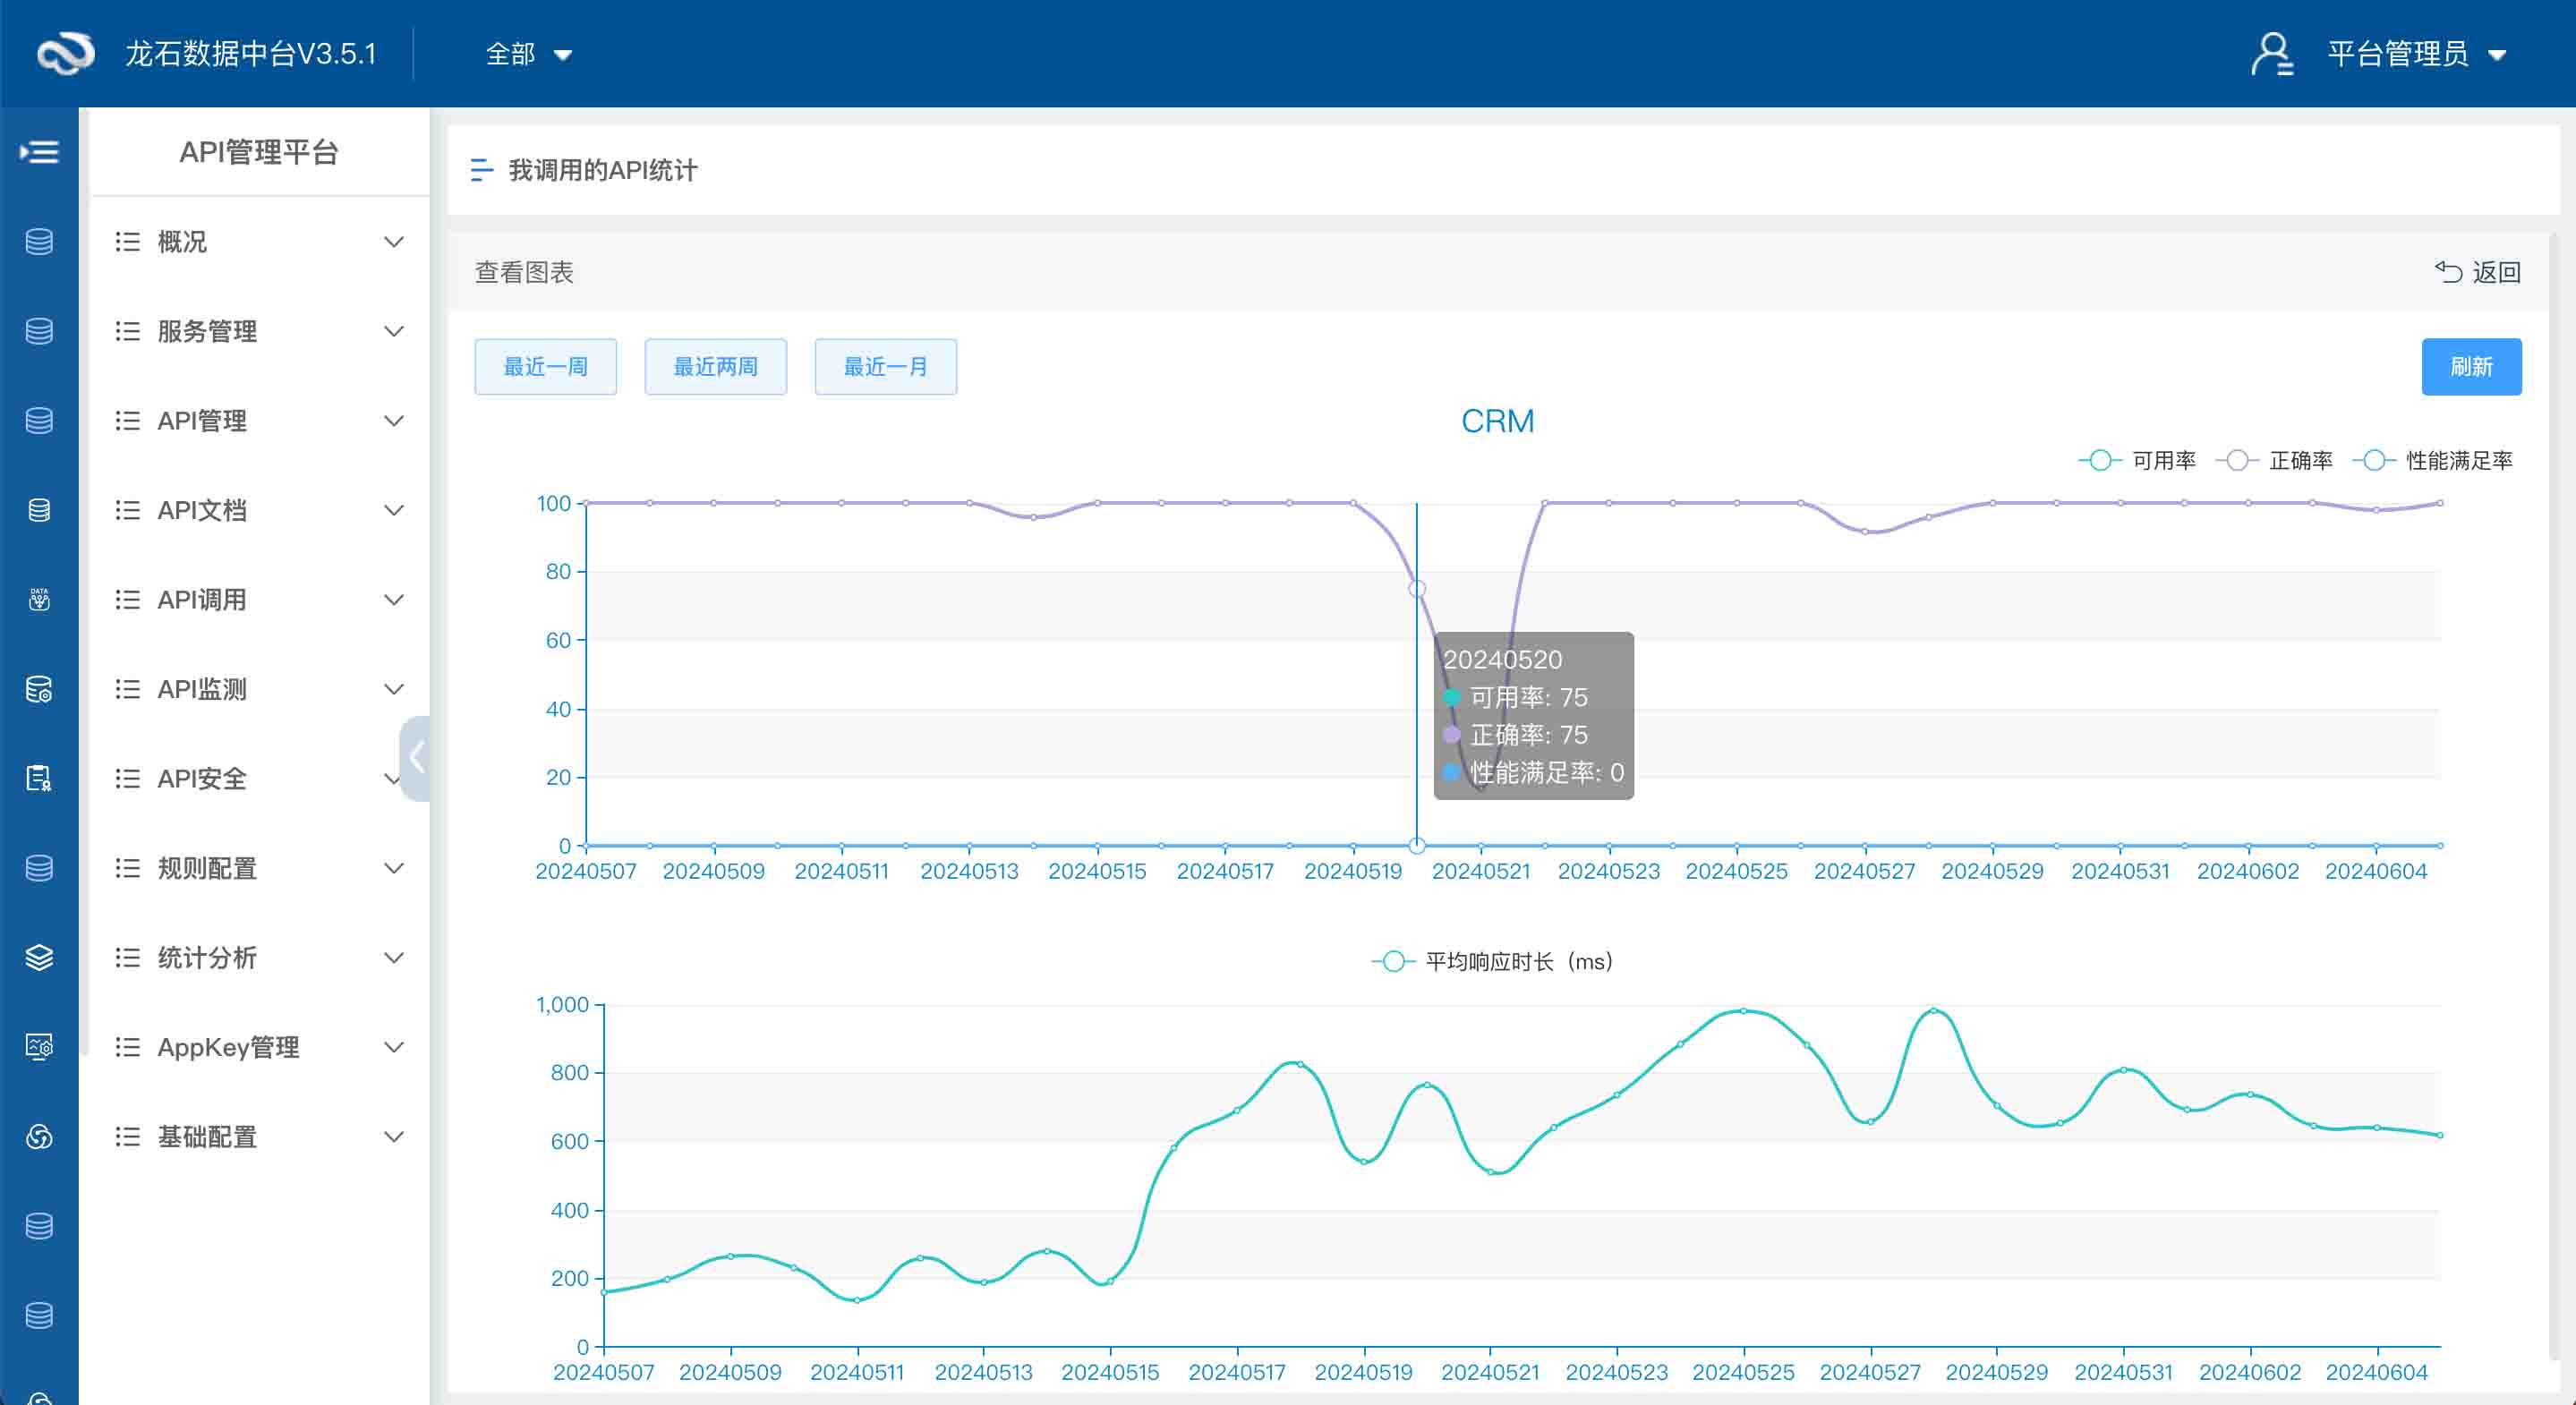Click the list icon beside 我调用的API统计
Viewport: 2576px width, 1405px height.
click(x=481, y=170)
